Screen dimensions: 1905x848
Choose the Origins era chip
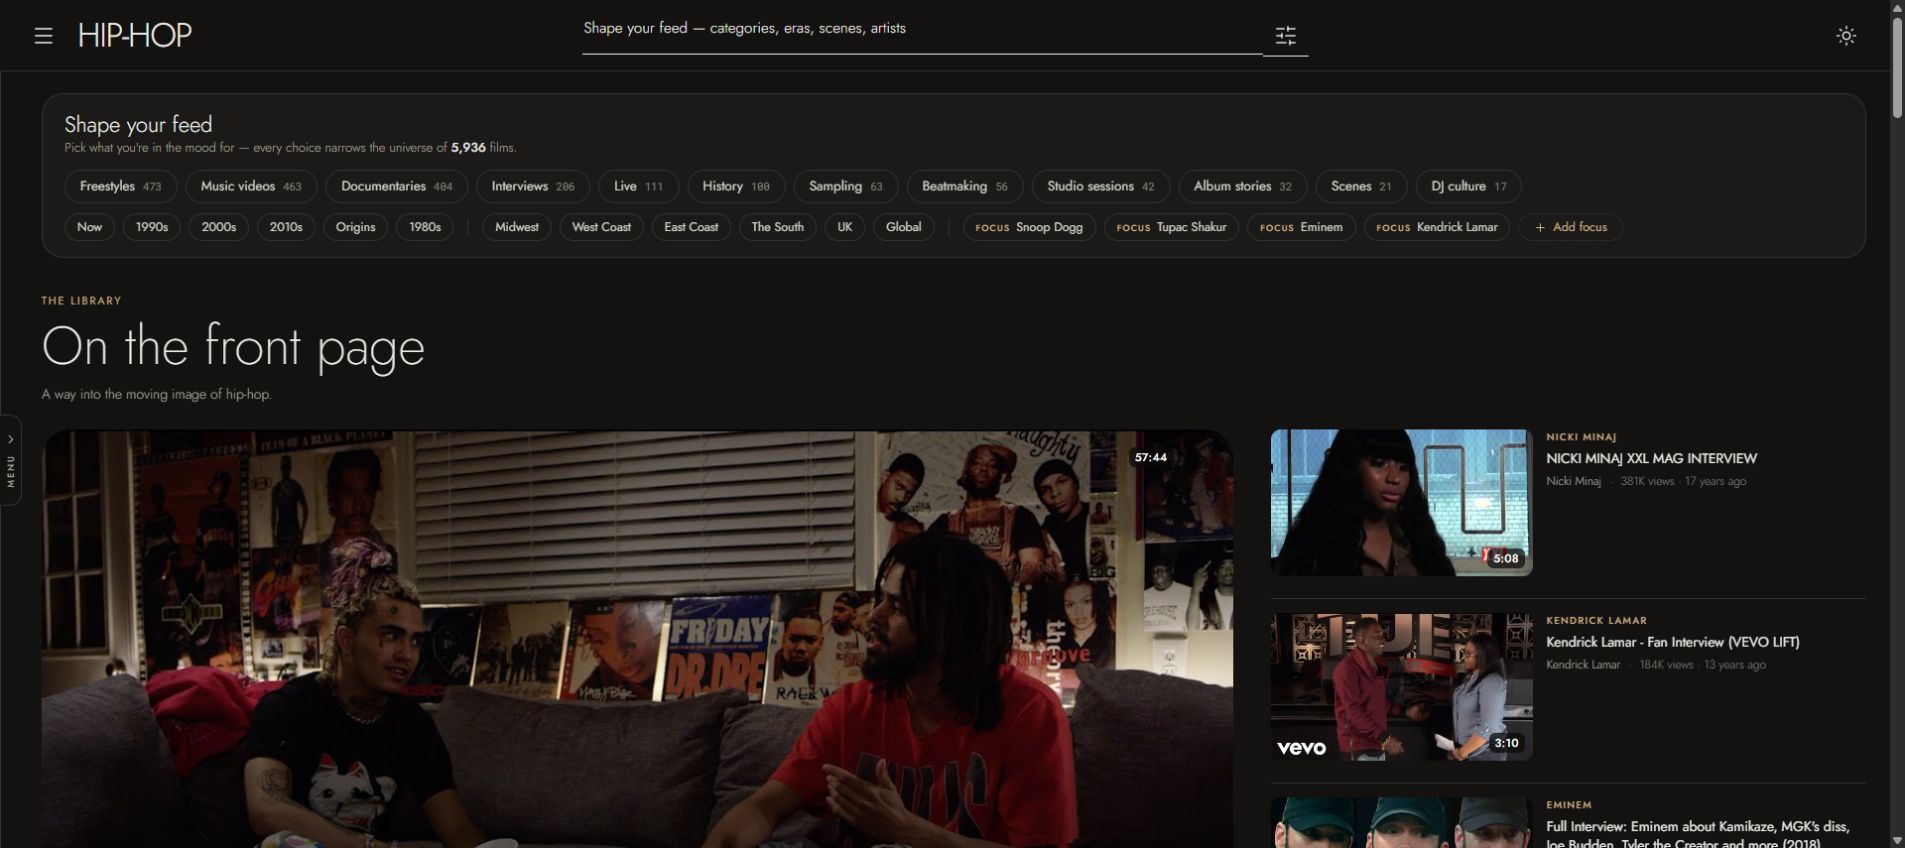[355, 228]
